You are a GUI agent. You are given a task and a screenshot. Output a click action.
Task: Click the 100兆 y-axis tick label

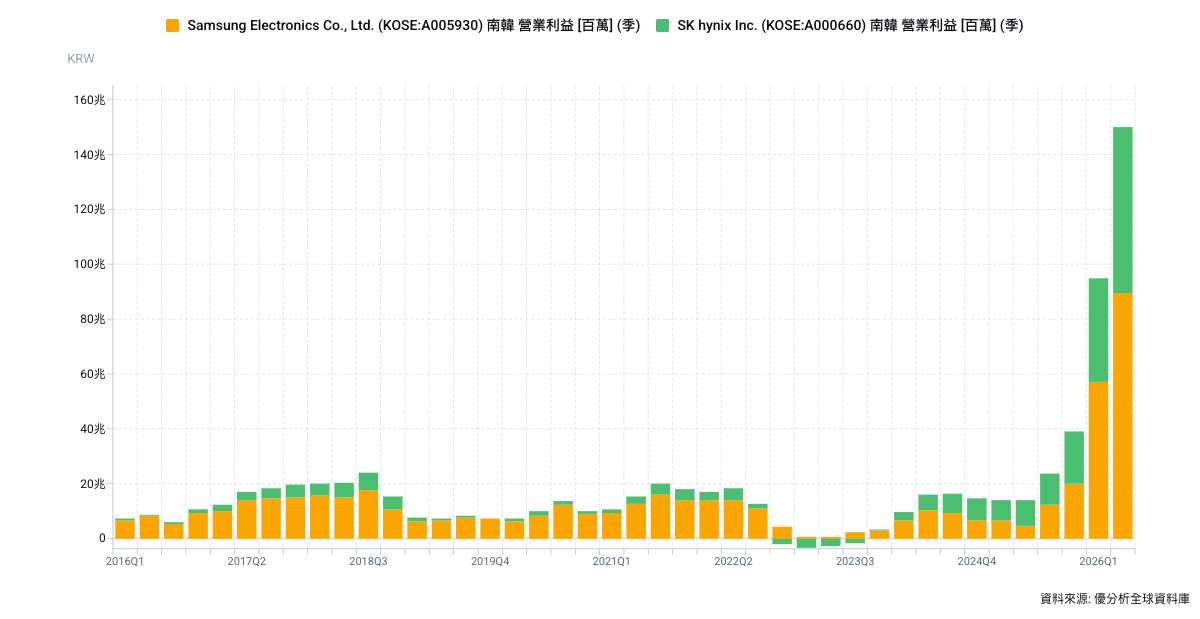click(x=89, y=265)
